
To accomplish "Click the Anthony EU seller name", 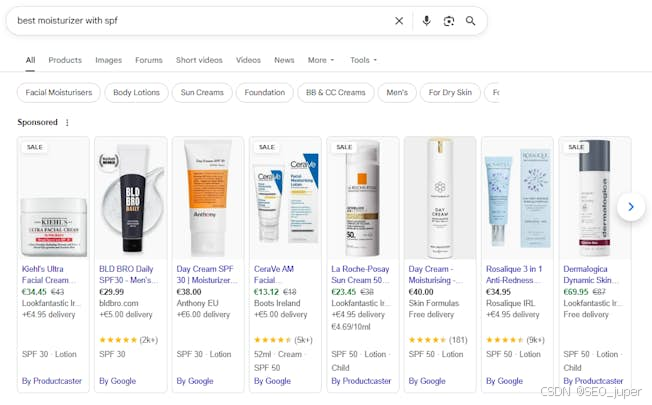I will [197, 303].
